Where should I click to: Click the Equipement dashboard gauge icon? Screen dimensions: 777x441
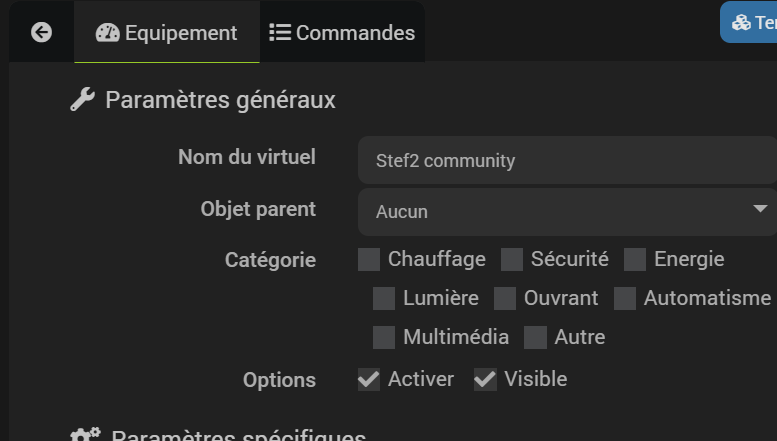108,33
